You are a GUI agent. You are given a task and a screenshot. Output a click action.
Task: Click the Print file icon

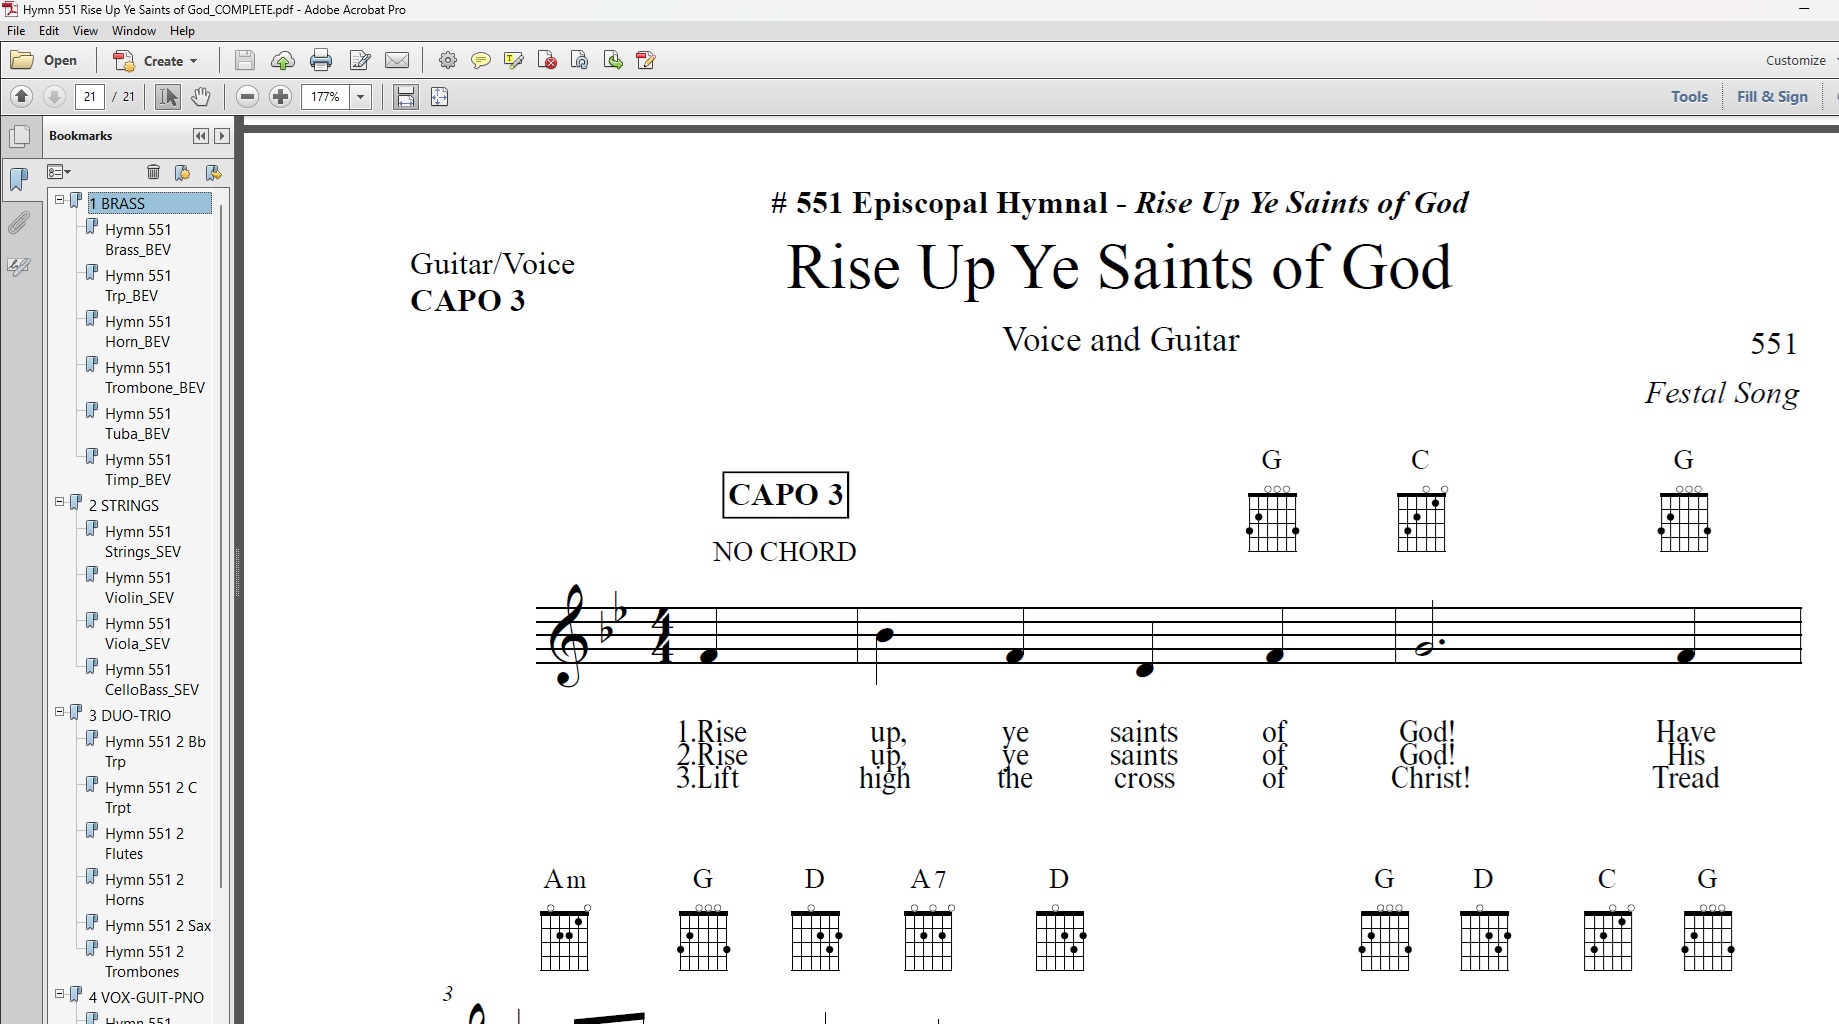tap(321, 61)
